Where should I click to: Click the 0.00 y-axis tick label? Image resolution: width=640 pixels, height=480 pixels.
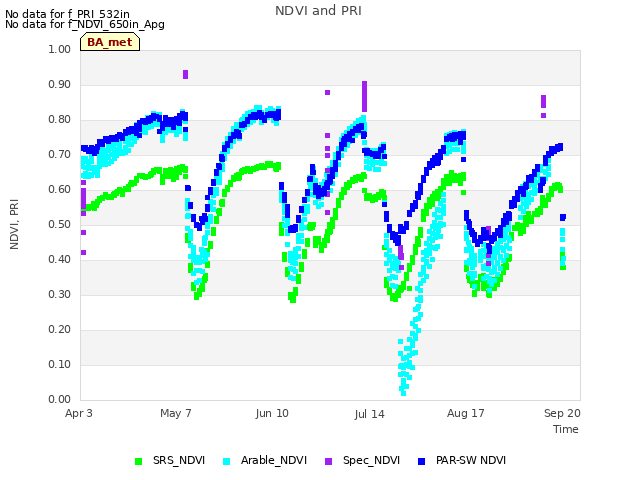pos(60,399)
